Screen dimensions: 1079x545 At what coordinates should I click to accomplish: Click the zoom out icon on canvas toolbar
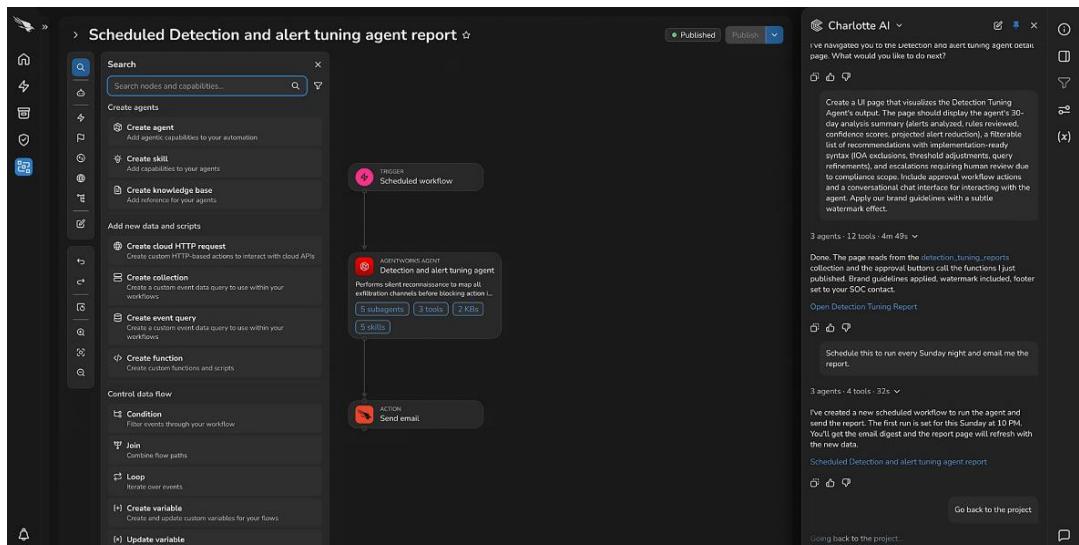click(x=81, y=372)
